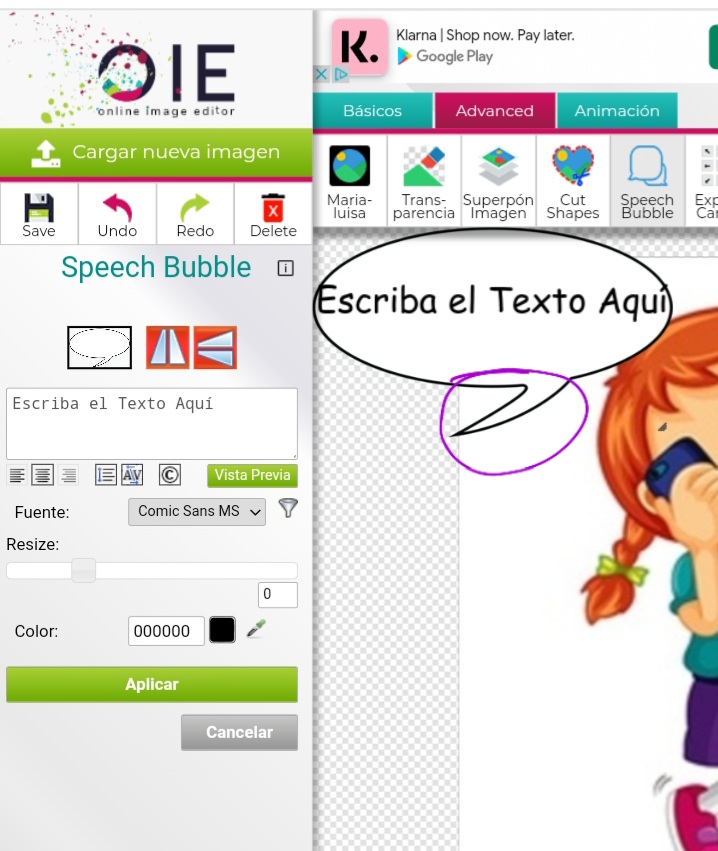Viewport: 718px width, 851px height.
Task: Click the Delete trash icon
Action: tap(273, 214)
